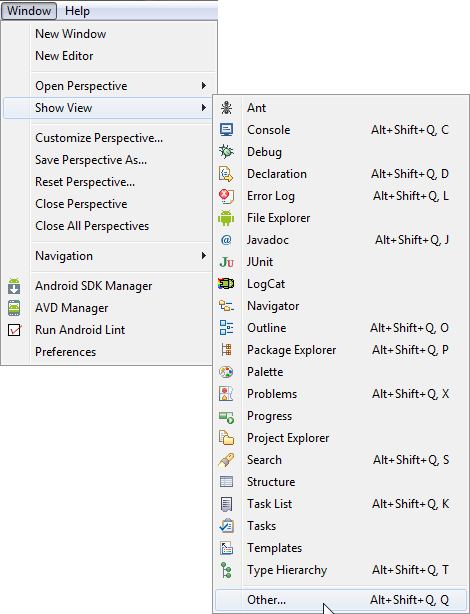470x614 pixels.
Task: Open the Help menu
Action: pyautogui.click(x=77, y=11)
